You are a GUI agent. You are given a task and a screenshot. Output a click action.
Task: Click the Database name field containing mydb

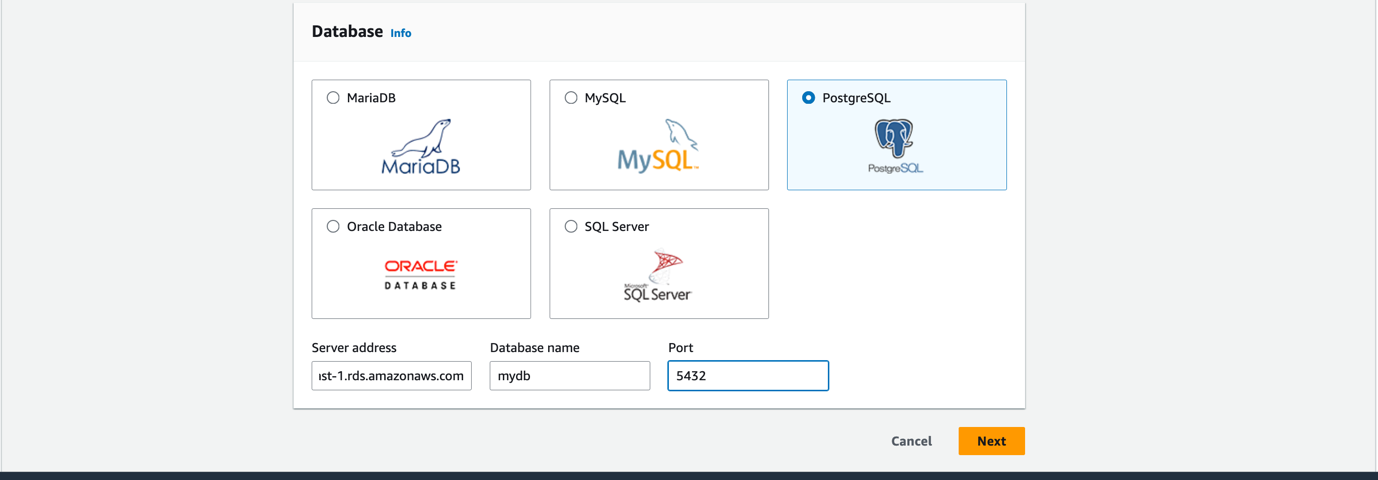[570, 376]
